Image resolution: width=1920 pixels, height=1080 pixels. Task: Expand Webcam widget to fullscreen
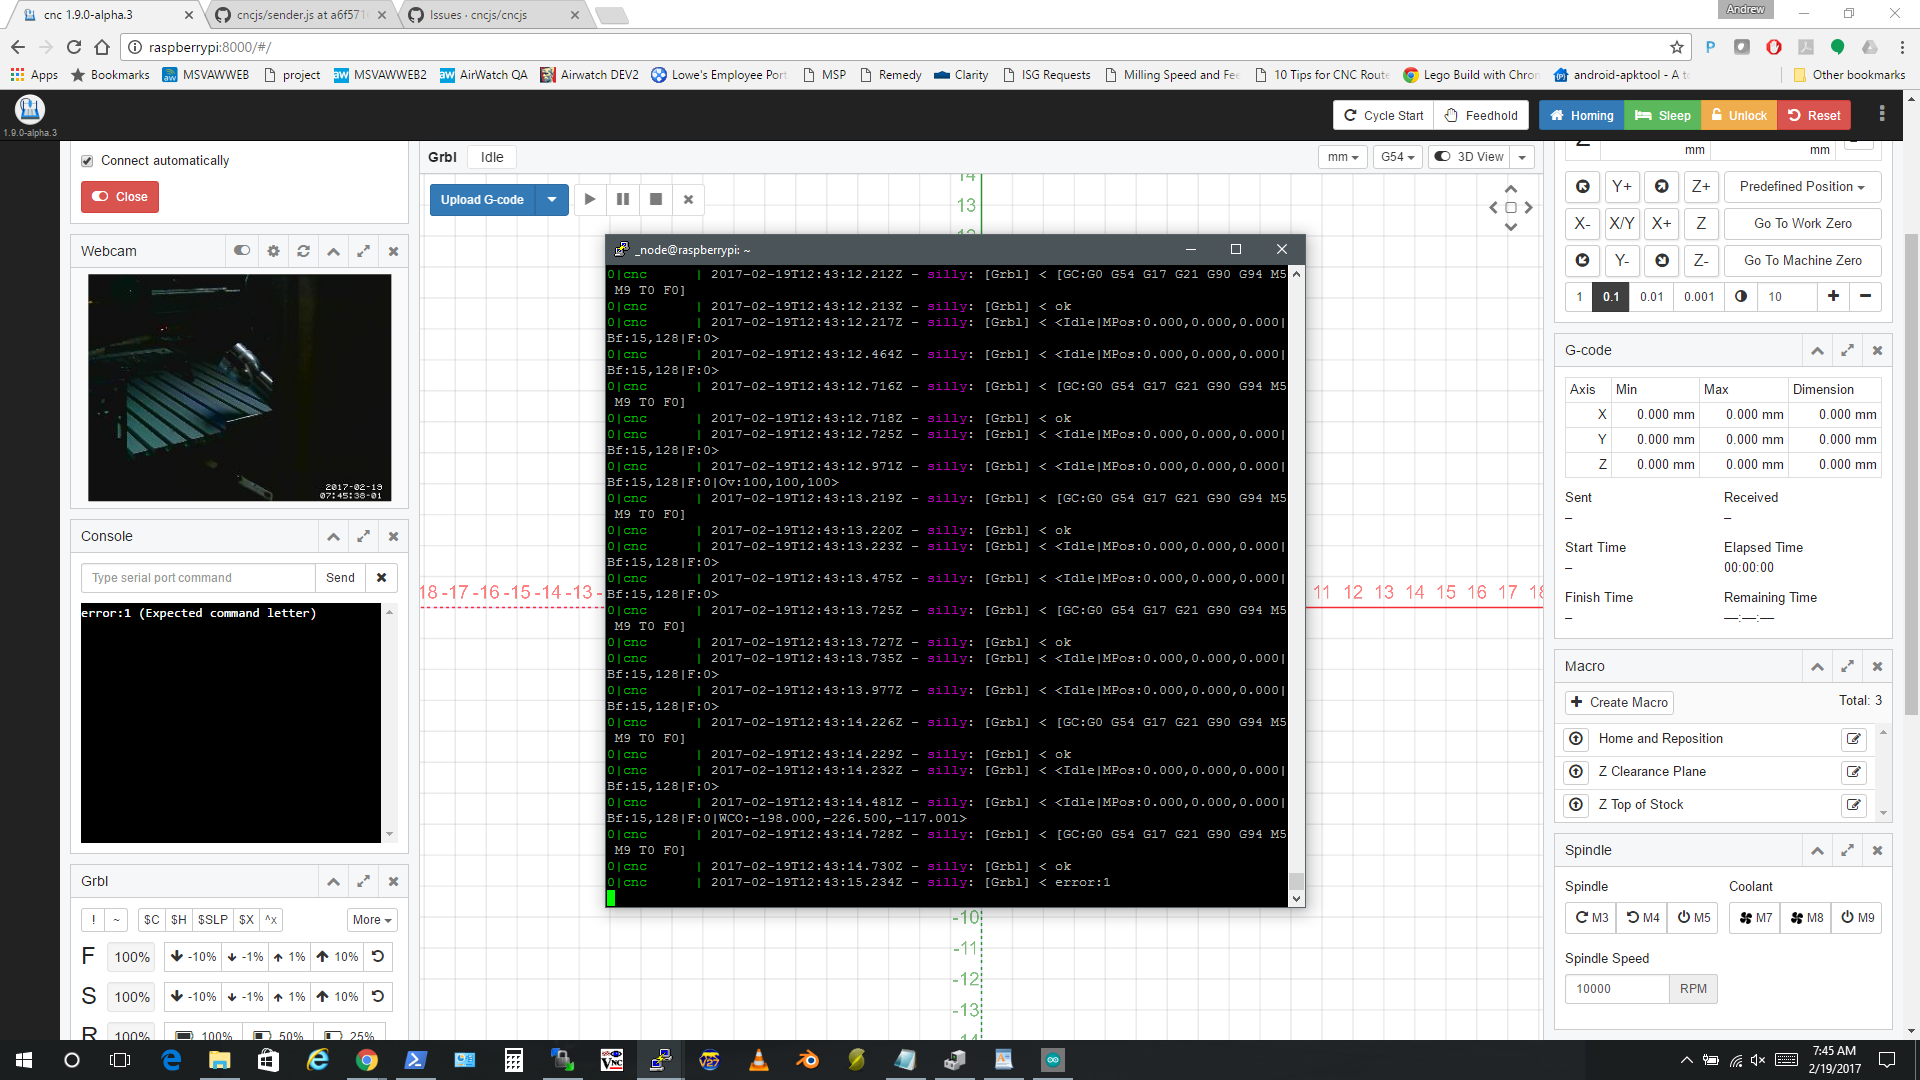363,251
